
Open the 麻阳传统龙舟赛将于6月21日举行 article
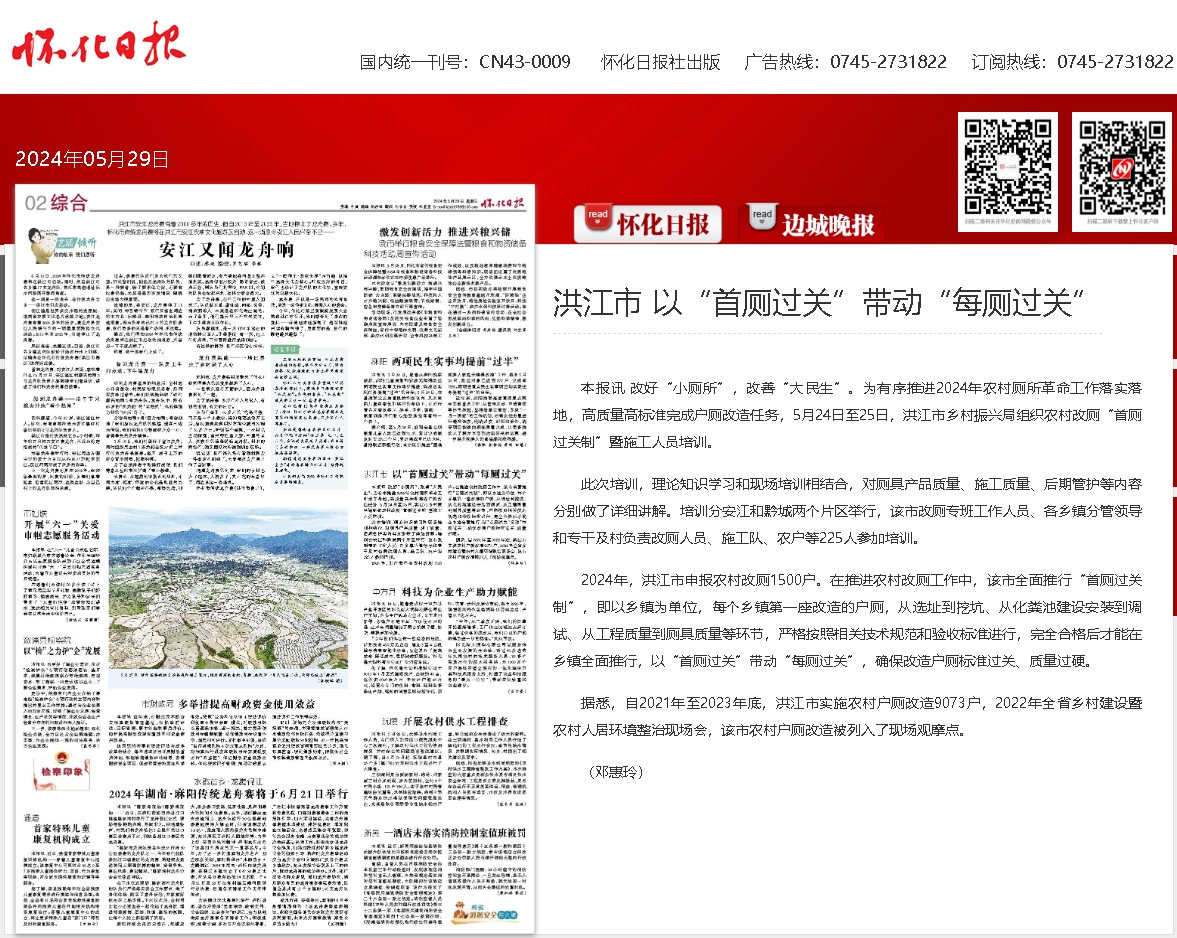228,793
